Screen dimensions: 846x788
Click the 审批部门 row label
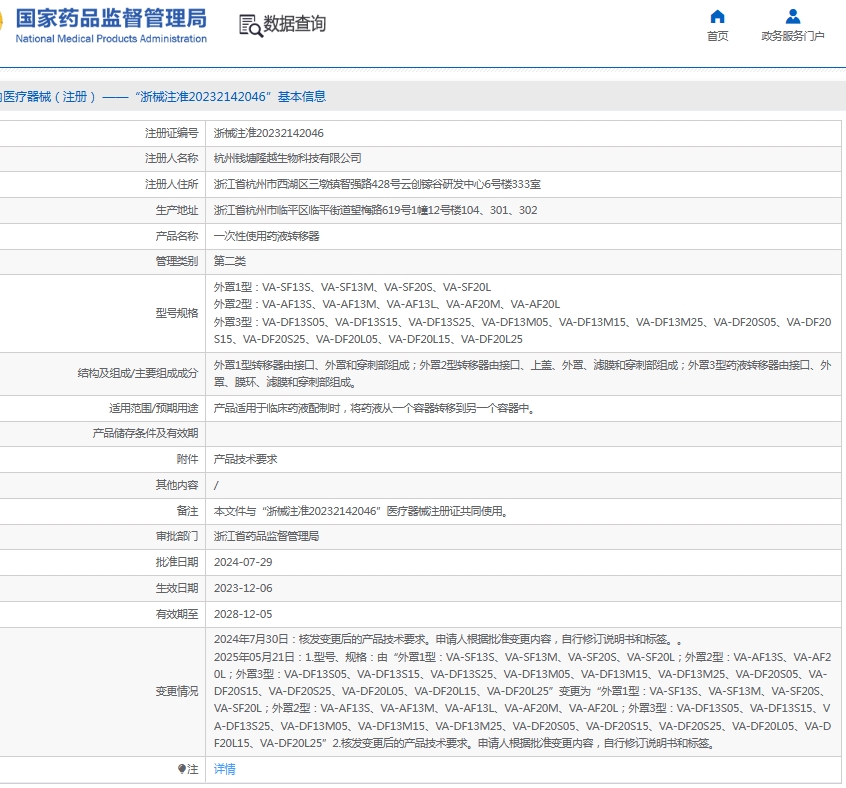click(177, 537)
